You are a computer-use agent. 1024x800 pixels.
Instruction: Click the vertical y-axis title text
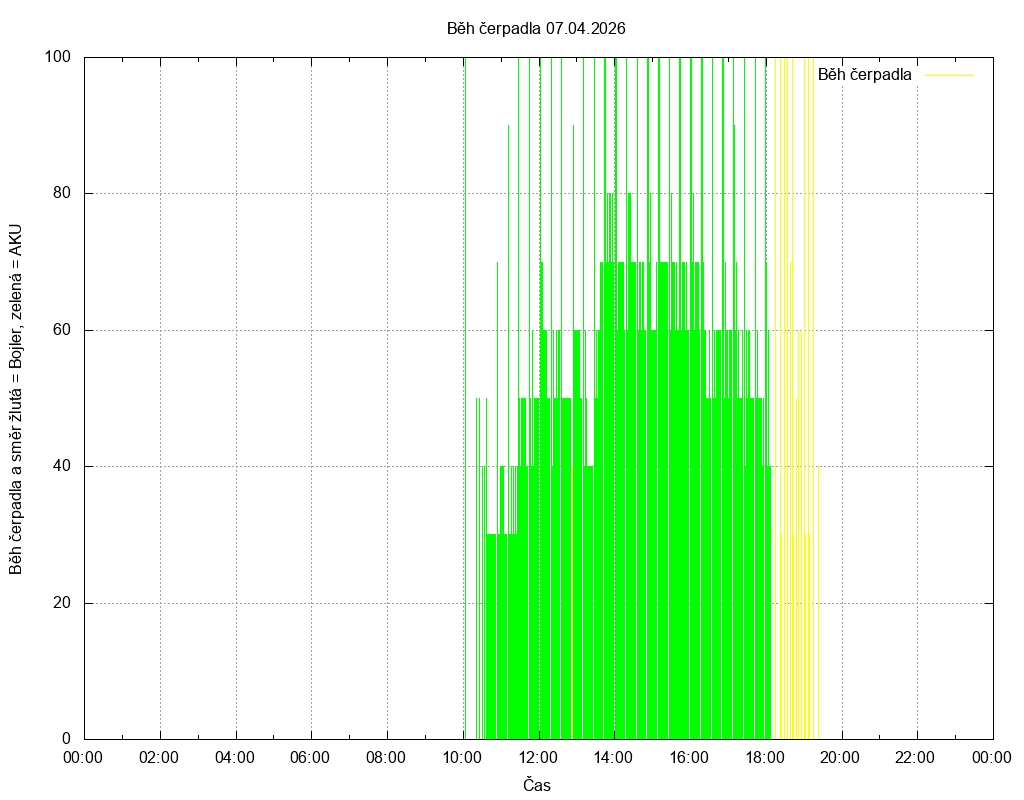(x=16, y=400)
